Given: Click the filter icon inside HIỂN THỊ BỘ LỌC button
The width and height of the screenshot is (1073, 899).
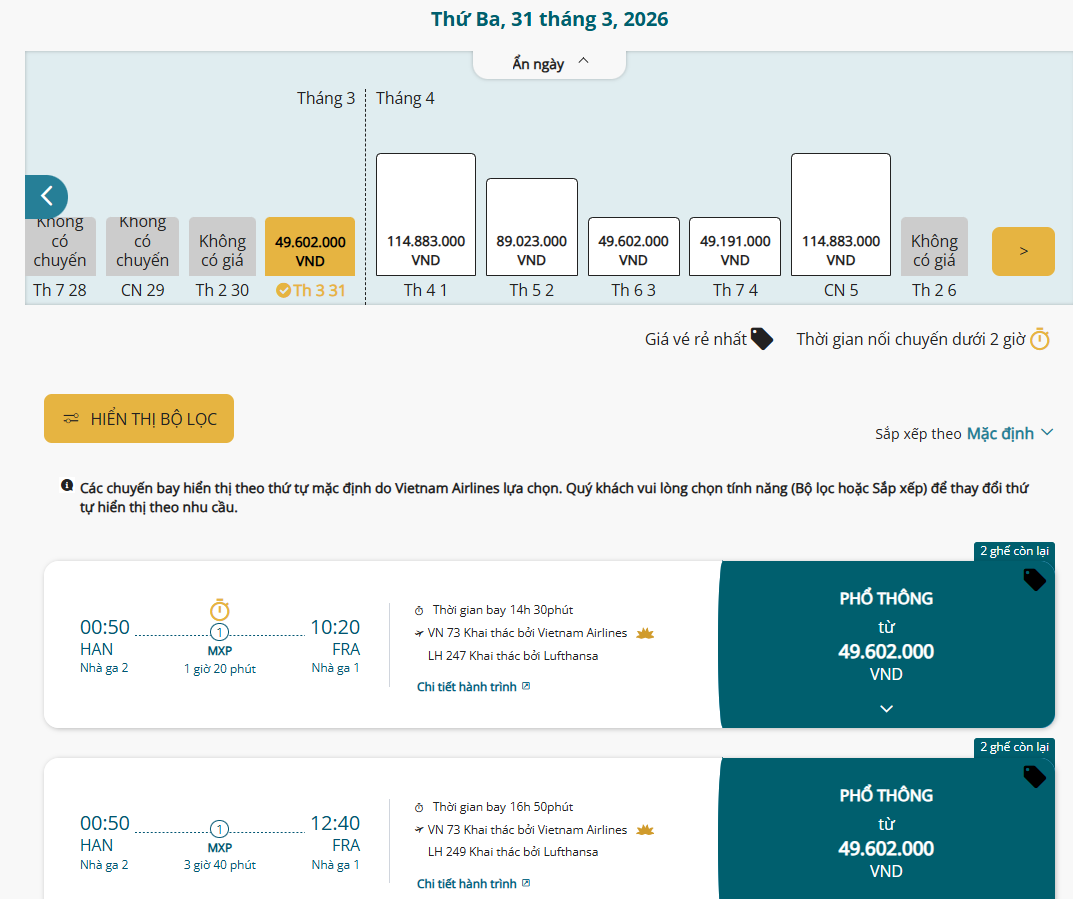Looking at the screenshot, I should [71, 418].
